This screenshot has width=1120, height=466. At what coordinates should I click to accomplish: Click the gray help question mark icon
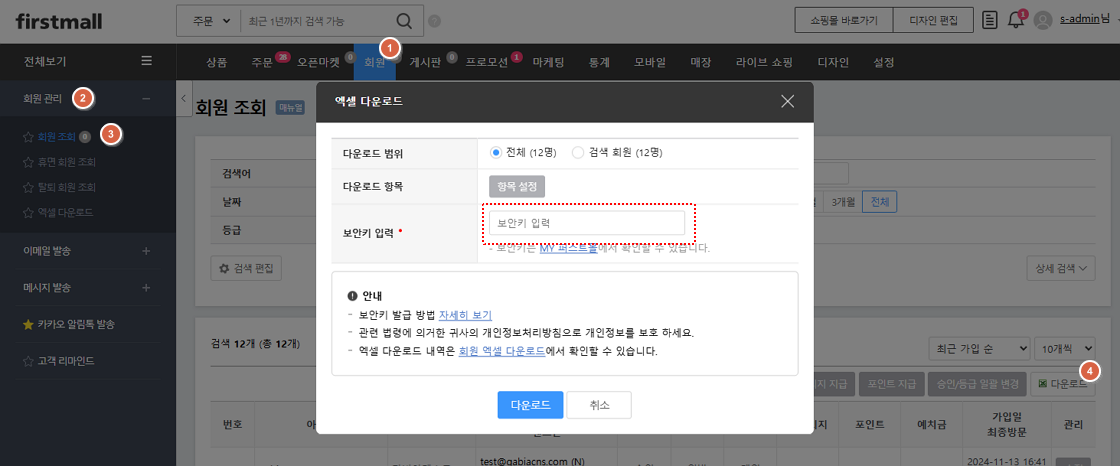pos(434,21)
